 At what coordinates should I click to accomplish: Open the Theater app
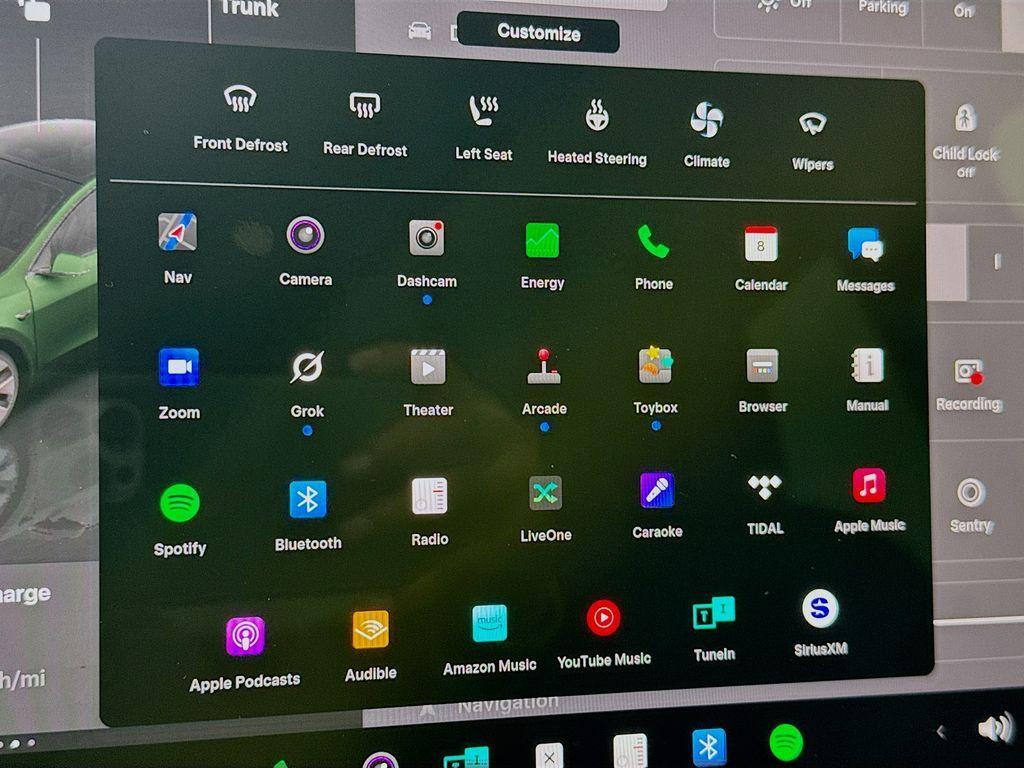pos(428,367)
